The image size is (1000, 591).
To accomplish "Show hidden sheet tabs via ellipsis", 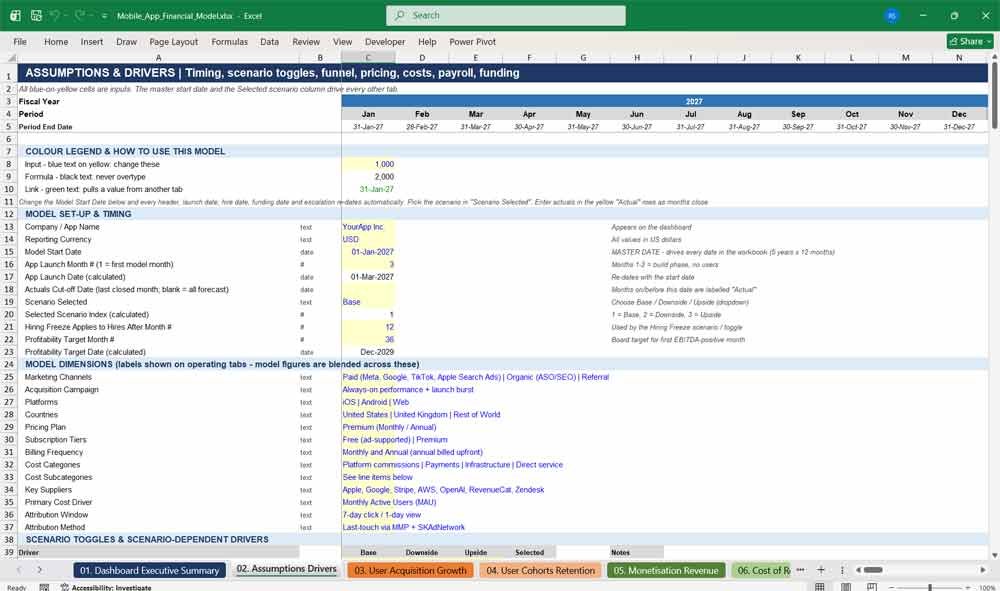I will [800, 570].
